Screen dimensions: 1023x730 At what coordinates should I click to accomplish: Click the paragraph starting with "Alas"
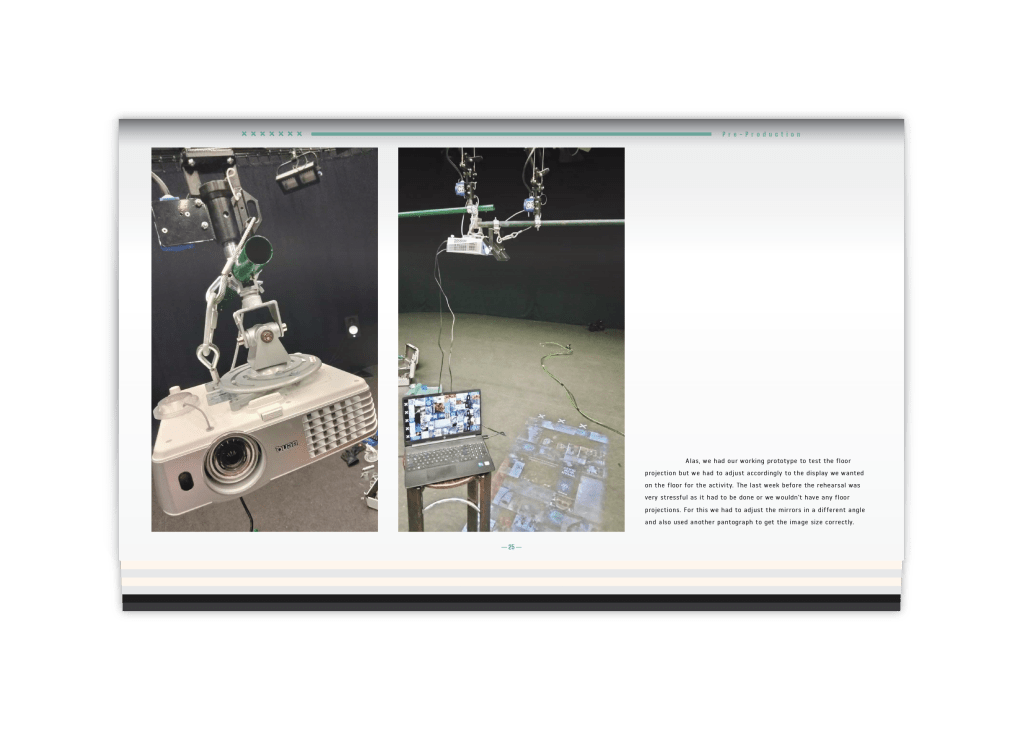[753, 491]
